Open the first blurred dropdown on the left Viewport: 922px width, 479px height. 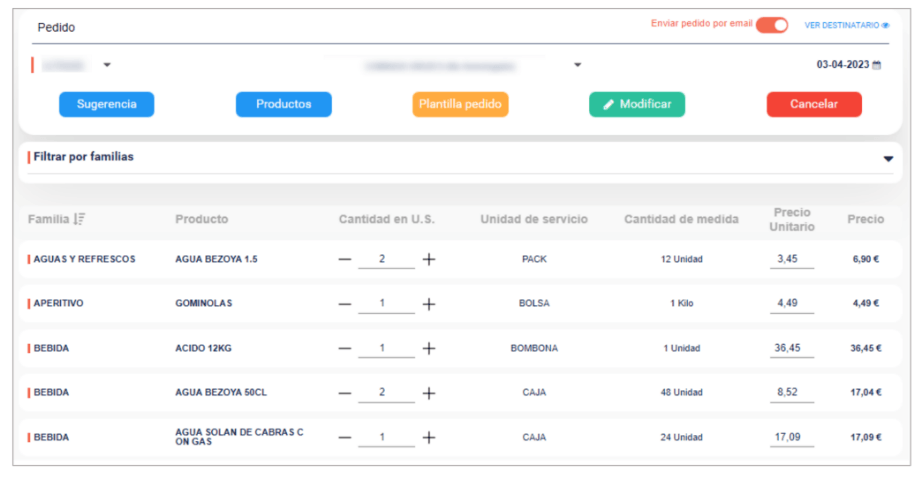pos(107,65)
